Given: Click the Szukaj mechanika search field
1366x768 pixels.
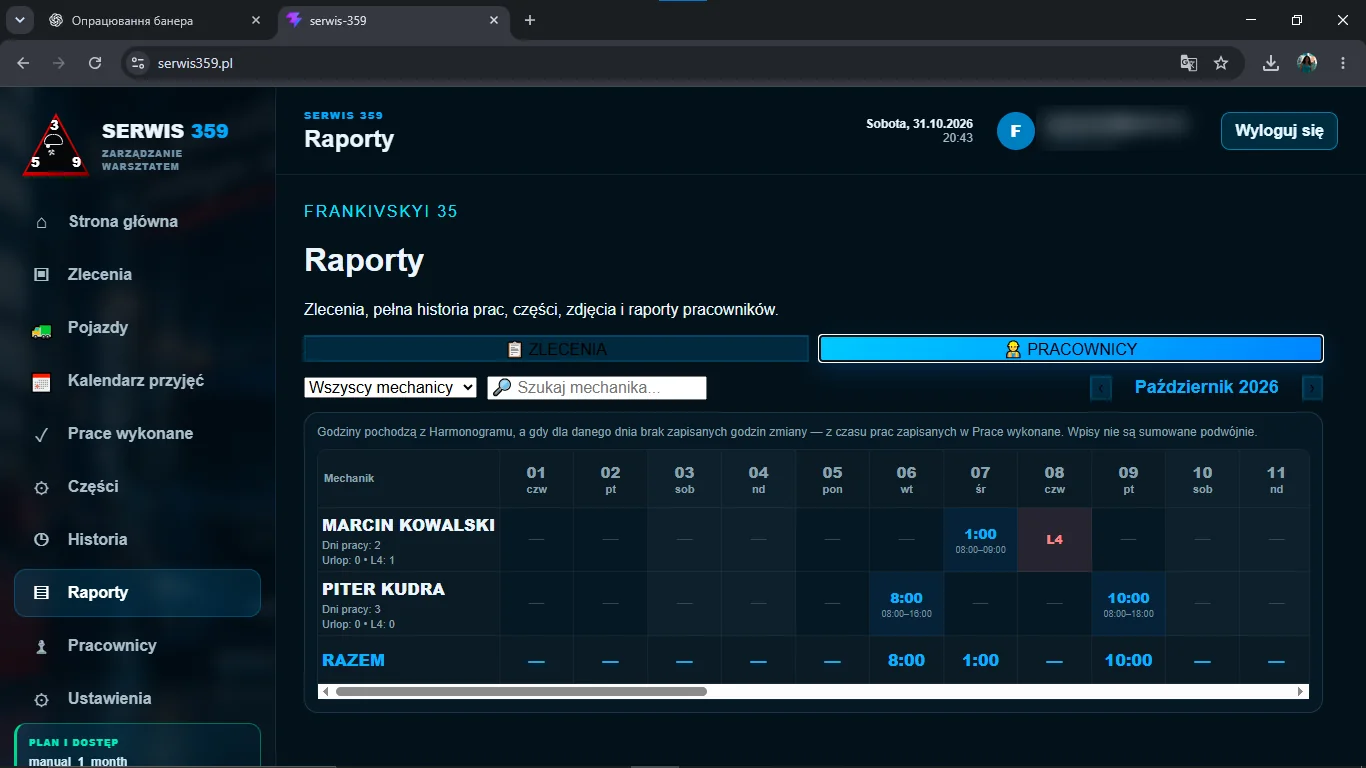Looking at the screenshot, I should point(597,388).
